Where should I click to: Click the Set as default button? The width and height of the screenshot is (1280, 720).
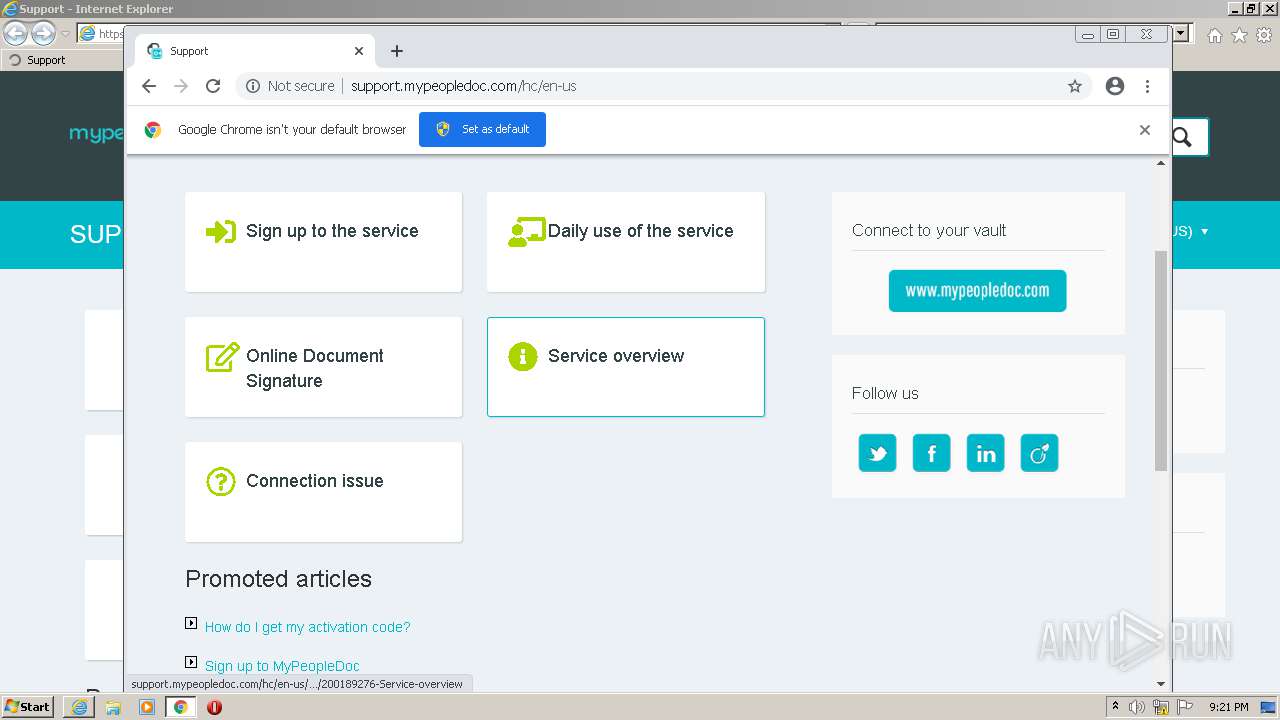[482, 129]
